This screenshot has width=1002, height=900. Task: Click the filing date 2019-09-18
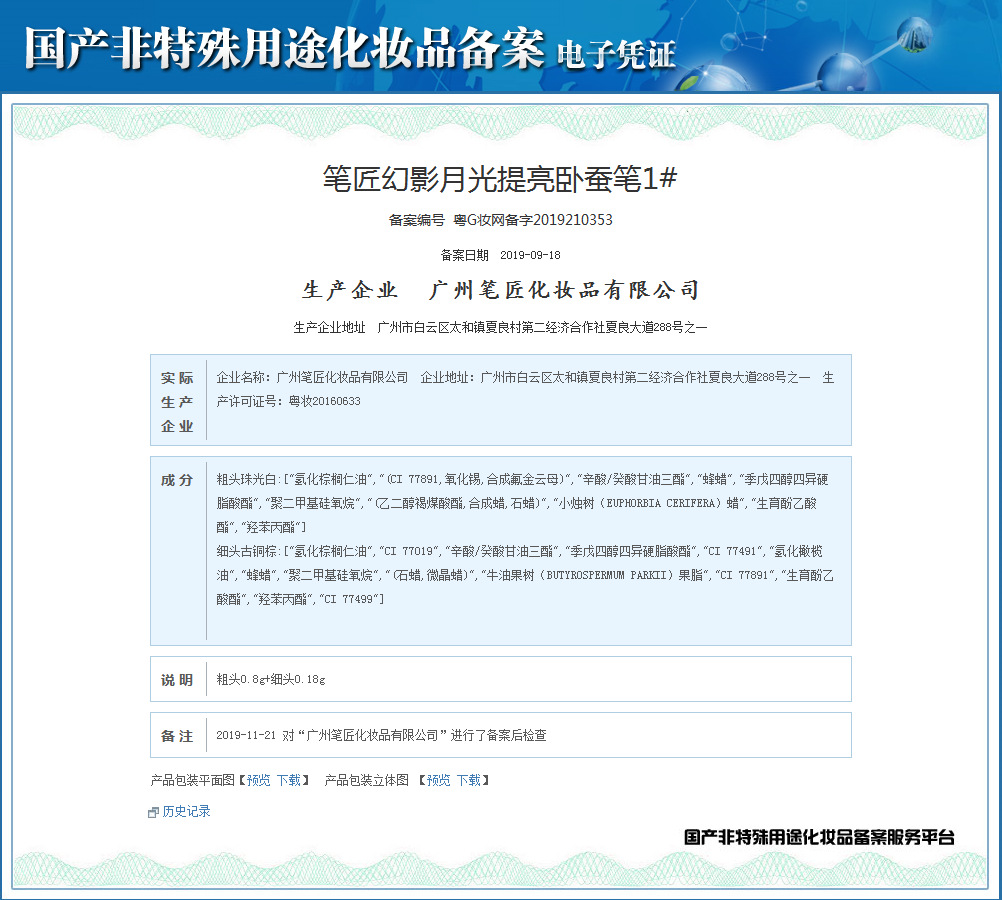click(530, 255)
